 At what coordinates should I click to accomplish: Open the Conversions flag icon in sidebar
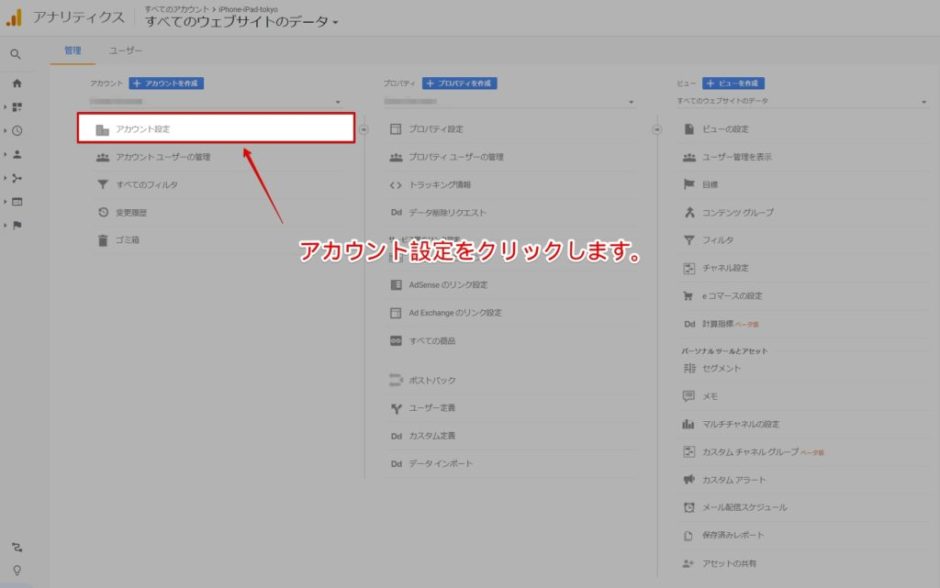point(17,225)
